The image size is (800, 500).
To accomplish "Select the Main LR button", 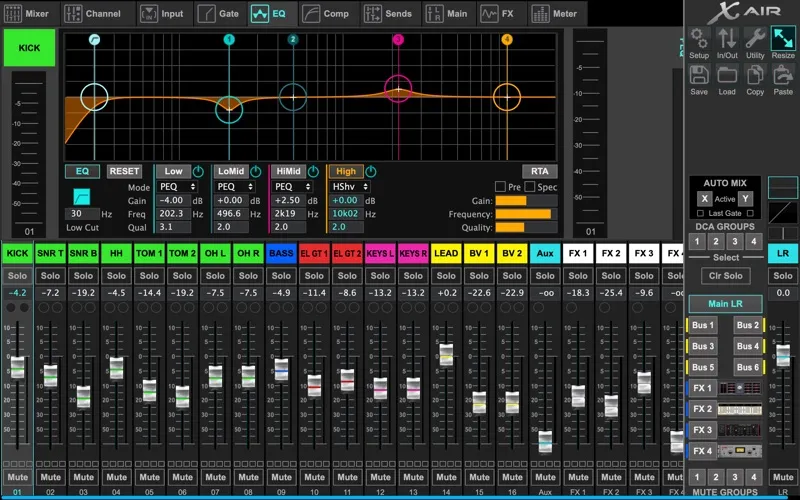I will [x=726, y=304].
